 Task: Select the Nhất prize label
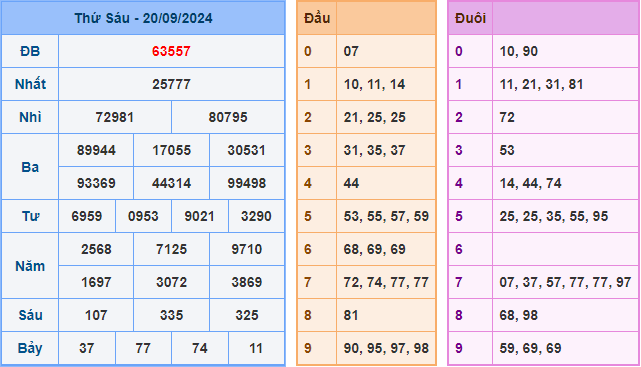(x=30, y=84)
